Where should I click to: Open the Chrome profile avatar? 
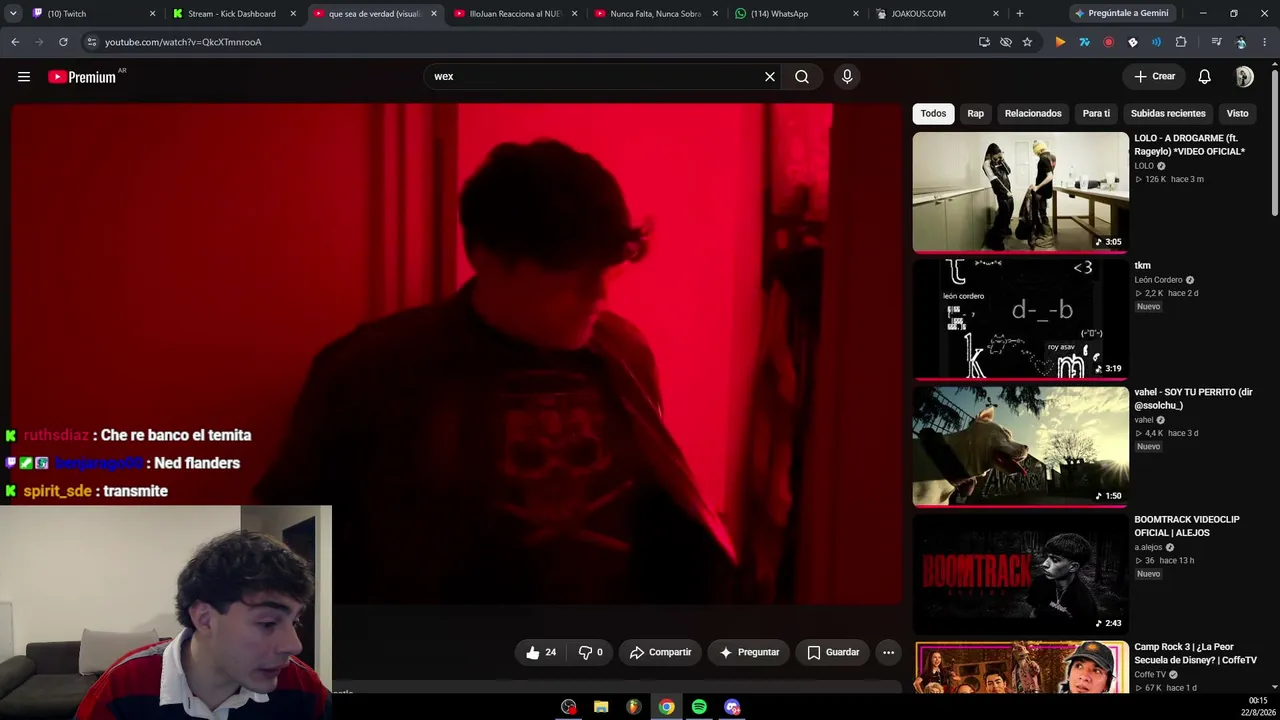(x=1241, y=42)
